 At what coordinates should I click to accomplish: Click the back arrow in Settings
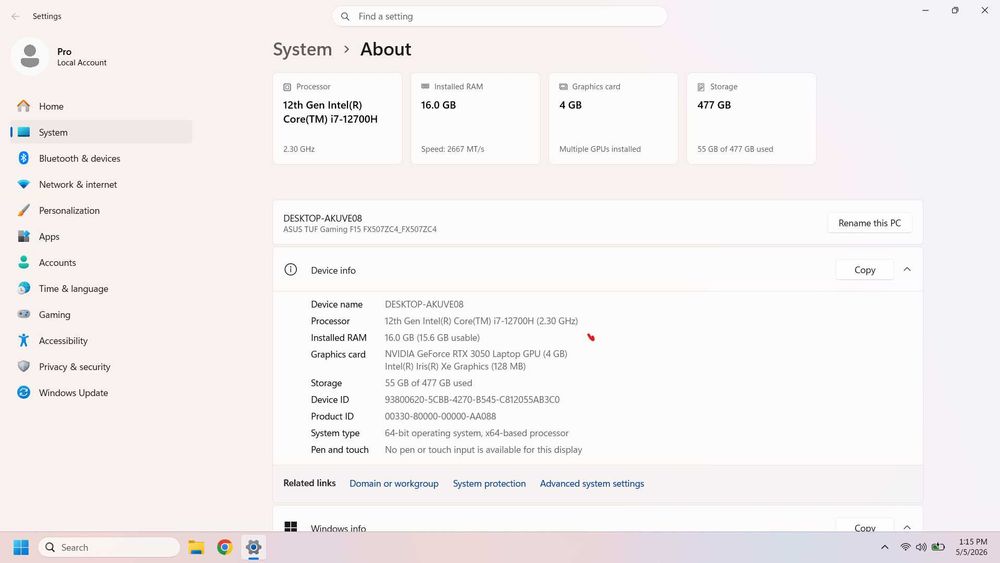click(15, 16)
